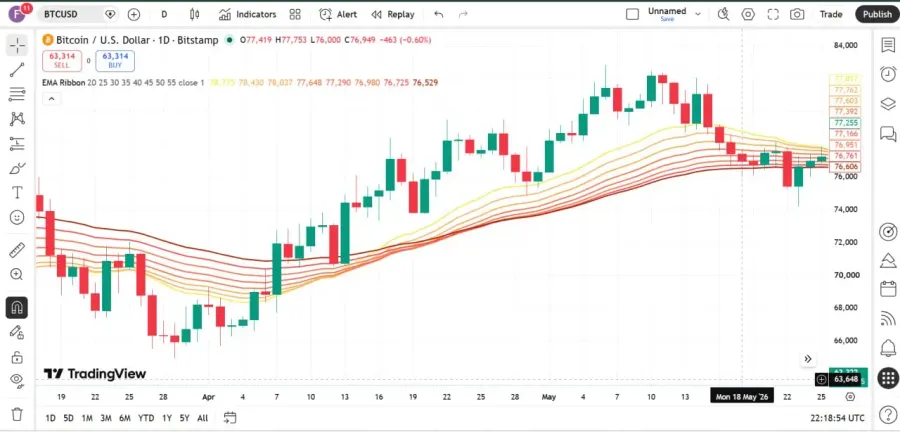Toggle lock all drawing tools

click(17, 357)
